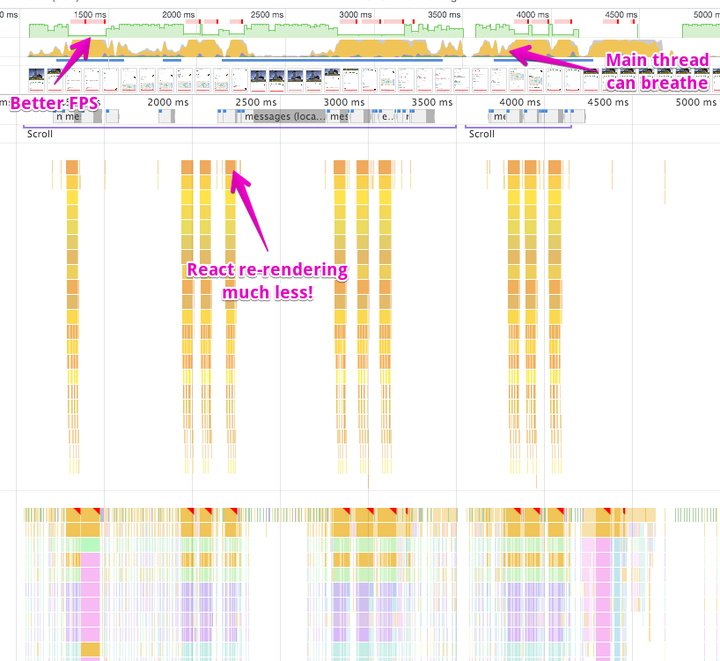
Task: Click '3500 ms' on the overview strip ruler
Action: point(444,15)
